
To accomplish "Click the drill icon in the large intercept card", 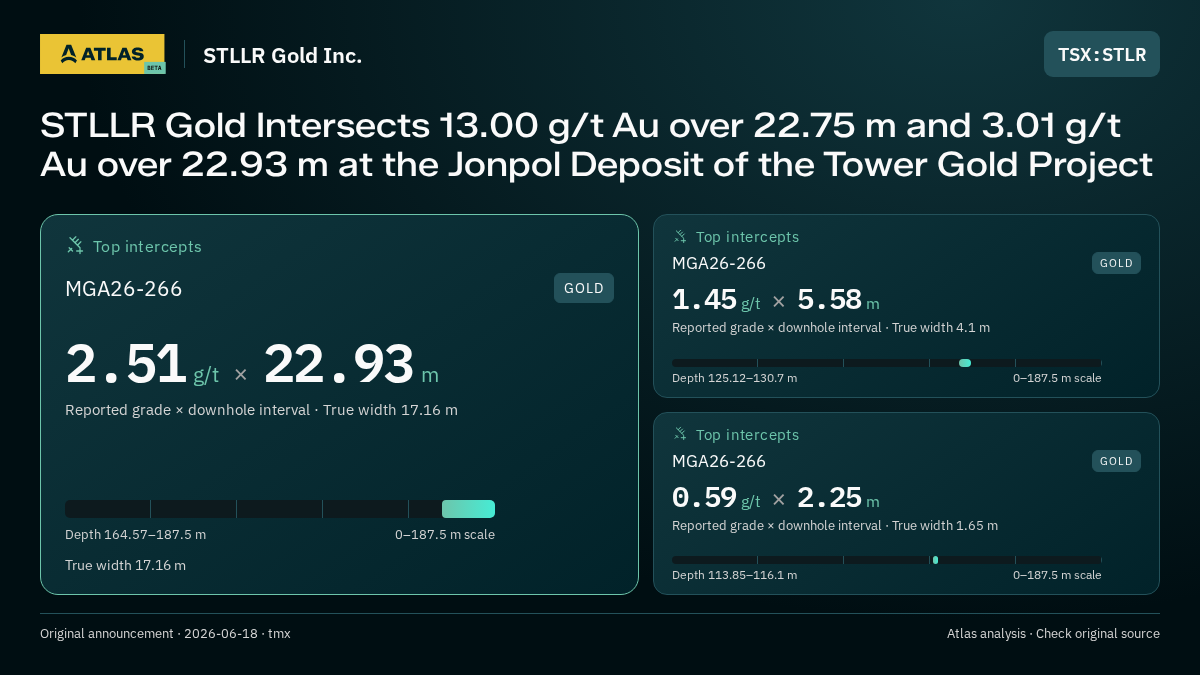I will click(75, 245).
